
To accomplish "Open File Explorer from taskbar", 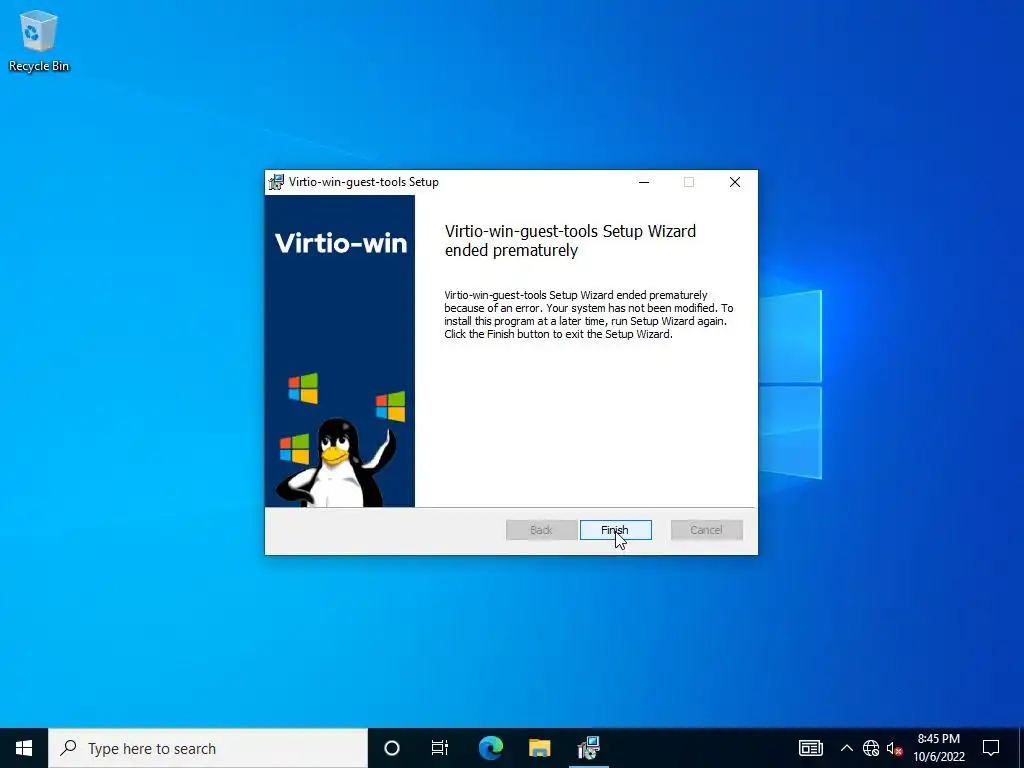I will [539, 748].
